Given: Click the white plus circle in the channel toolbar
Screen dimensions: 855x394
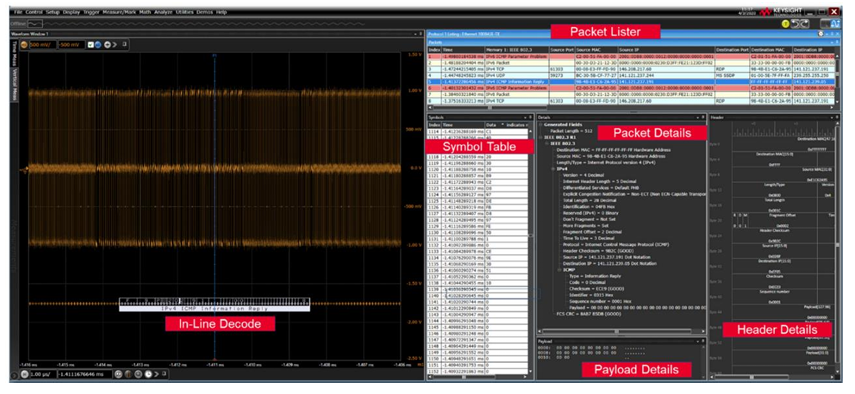Looking at the screenshot, I should coord(107,44).
